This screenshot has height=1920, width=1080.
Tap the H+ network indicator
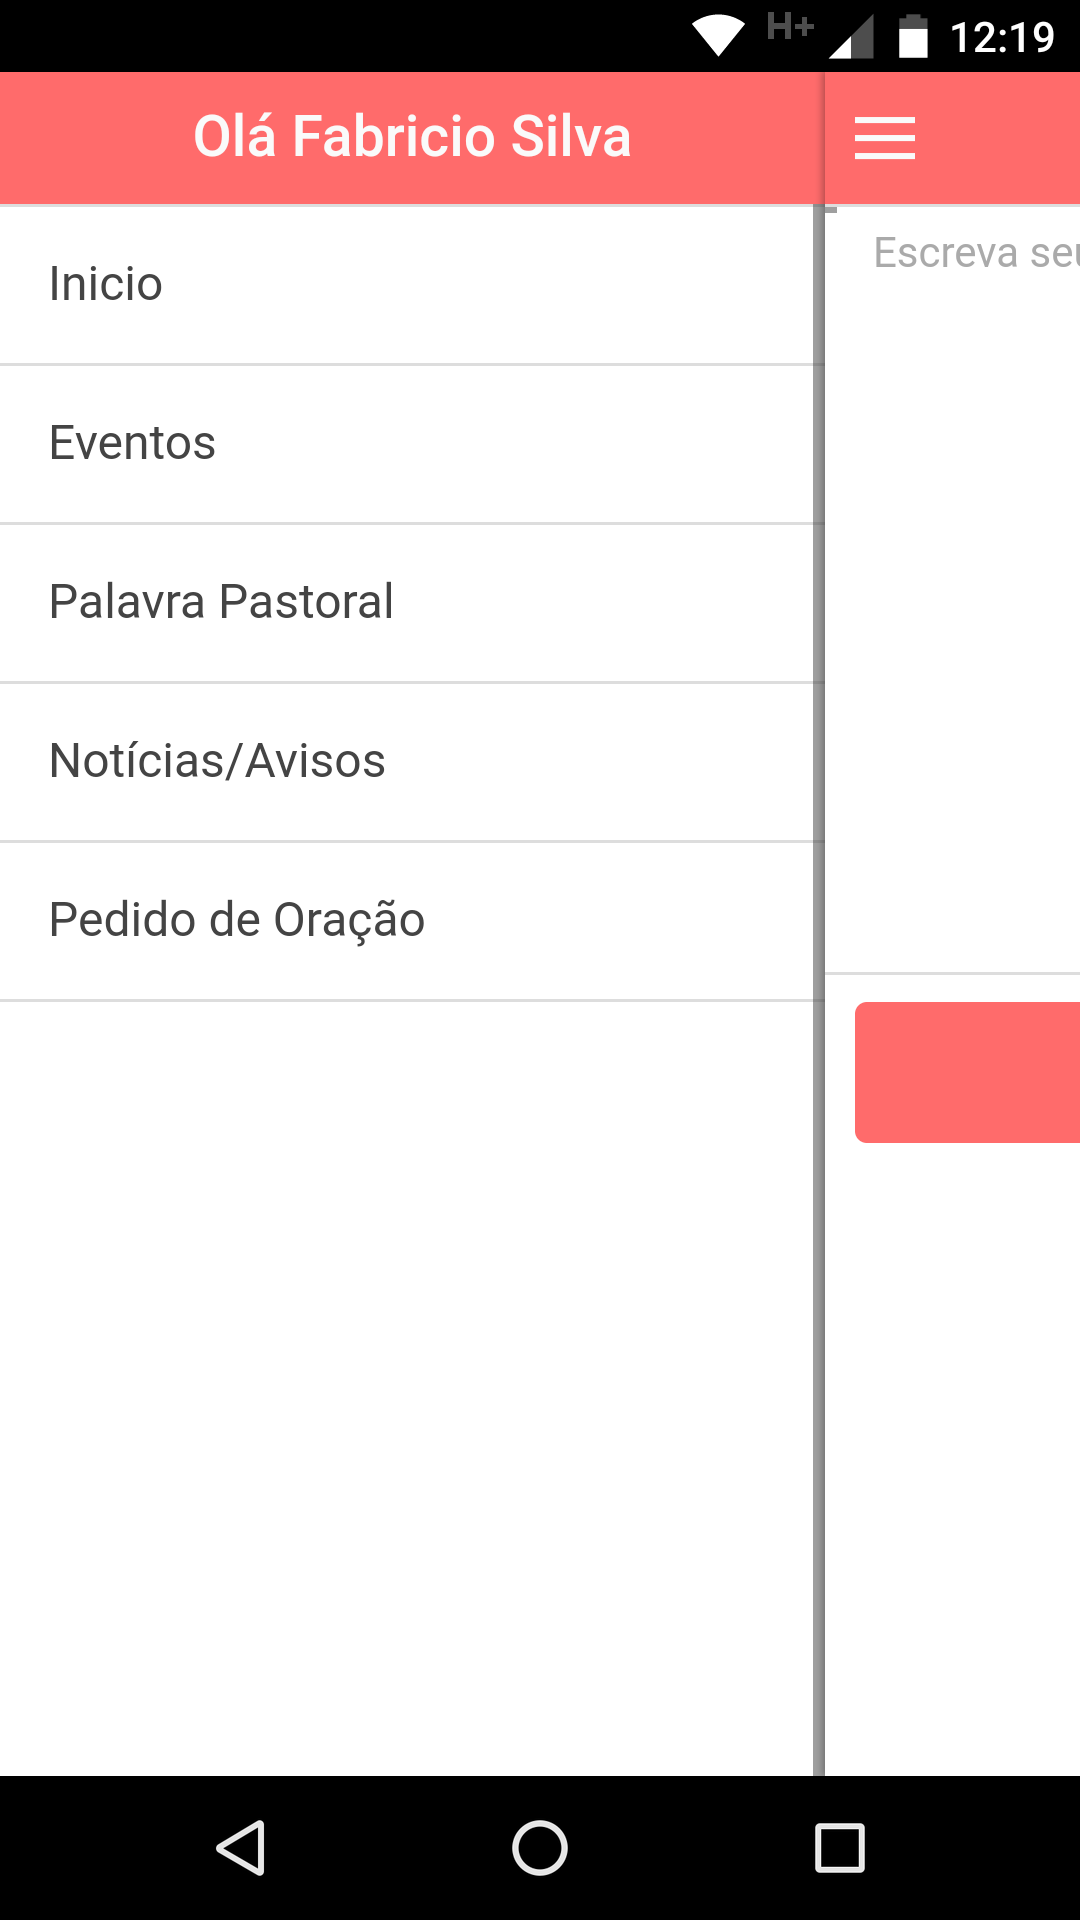click(x=790, y=26)
